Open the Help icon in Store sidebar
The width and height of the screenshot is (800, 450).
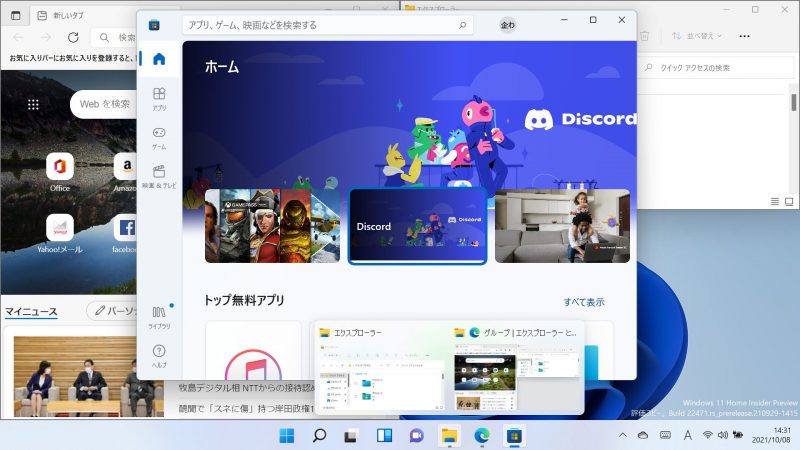tap(159, 355)
